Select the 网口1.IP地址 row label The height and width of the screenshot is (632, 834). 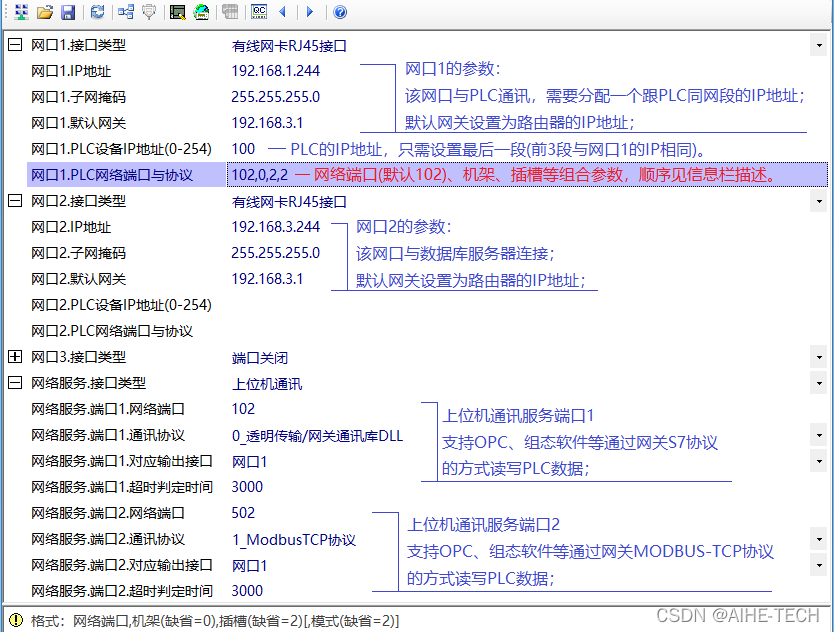71,71
